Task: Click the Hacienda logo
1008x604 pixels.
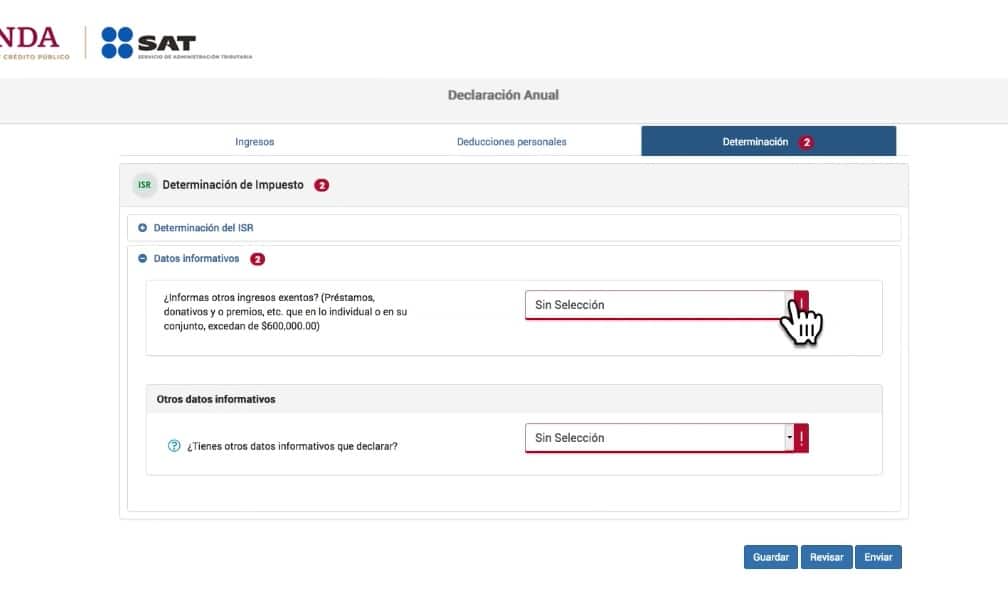Action: tap(30, 42)
